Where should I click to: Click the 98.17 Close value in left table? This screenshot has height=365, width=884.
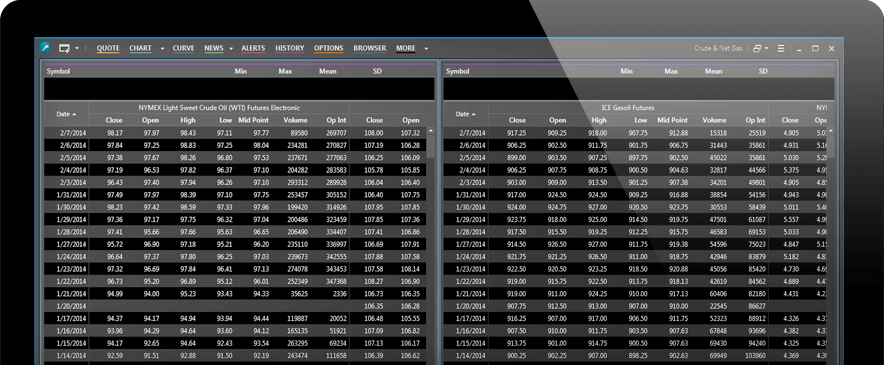coord(114,133)
